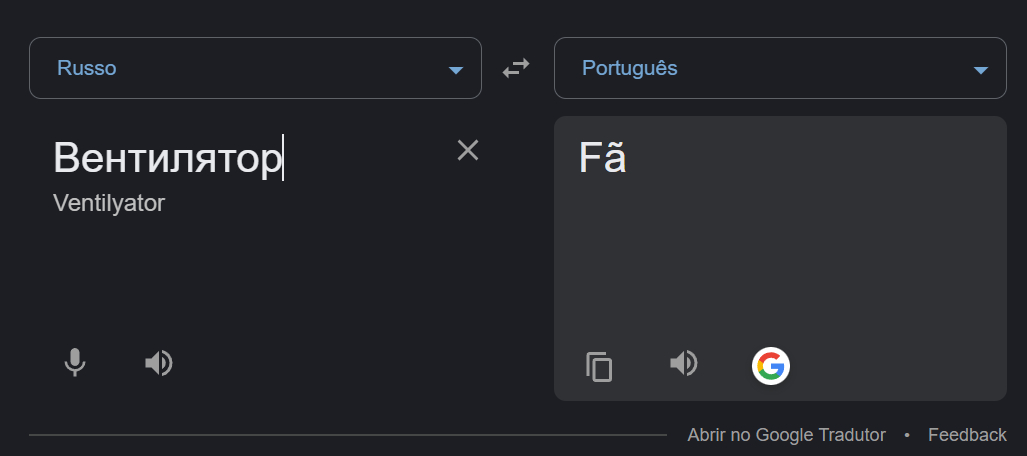This screenshot has width=1027, height=456.
Task: Play audio of the Portuguese translation
Action: pos(683,363)
